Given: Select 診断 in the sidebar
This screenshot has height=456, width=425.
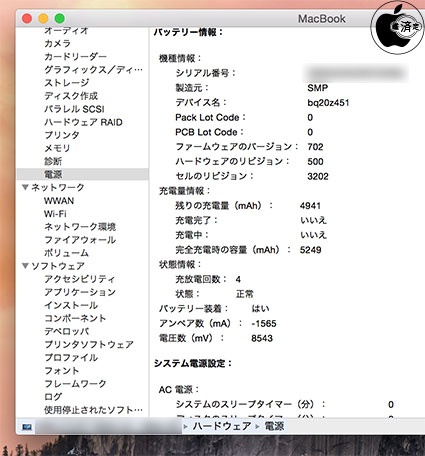Looking at the screenshot, I should [53, 161].
